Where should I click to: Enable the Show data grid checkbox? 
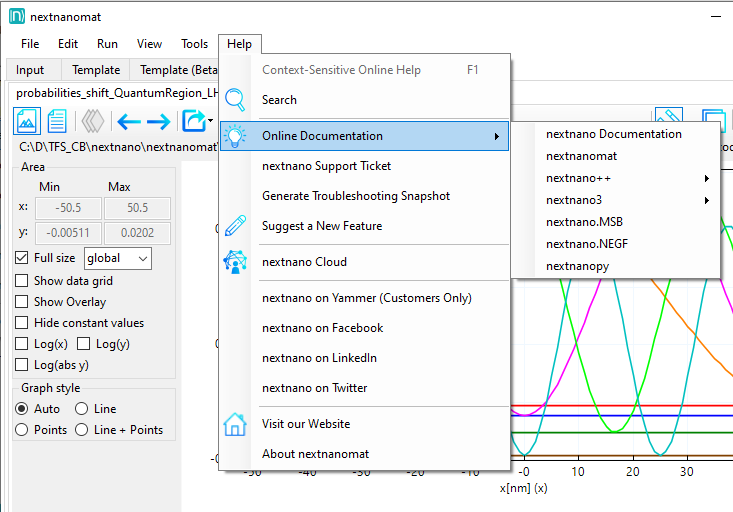[22, 281]
